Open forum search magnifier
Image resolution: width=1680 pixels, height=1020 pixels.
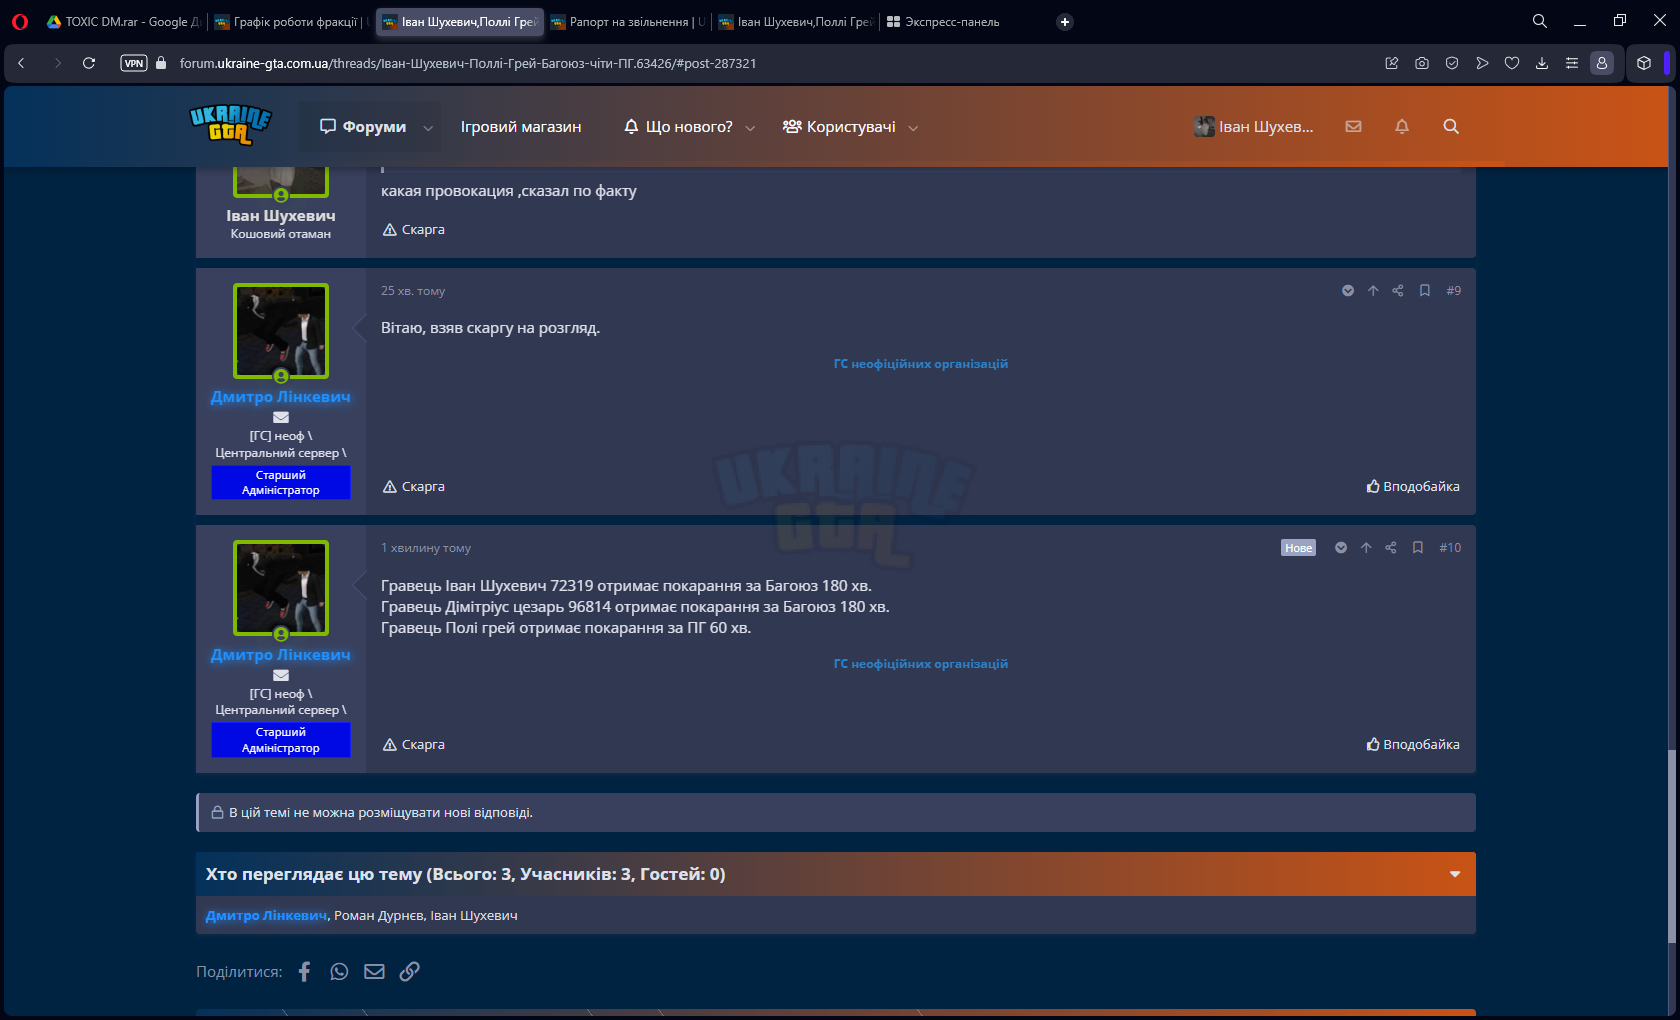click(1451, 127)
